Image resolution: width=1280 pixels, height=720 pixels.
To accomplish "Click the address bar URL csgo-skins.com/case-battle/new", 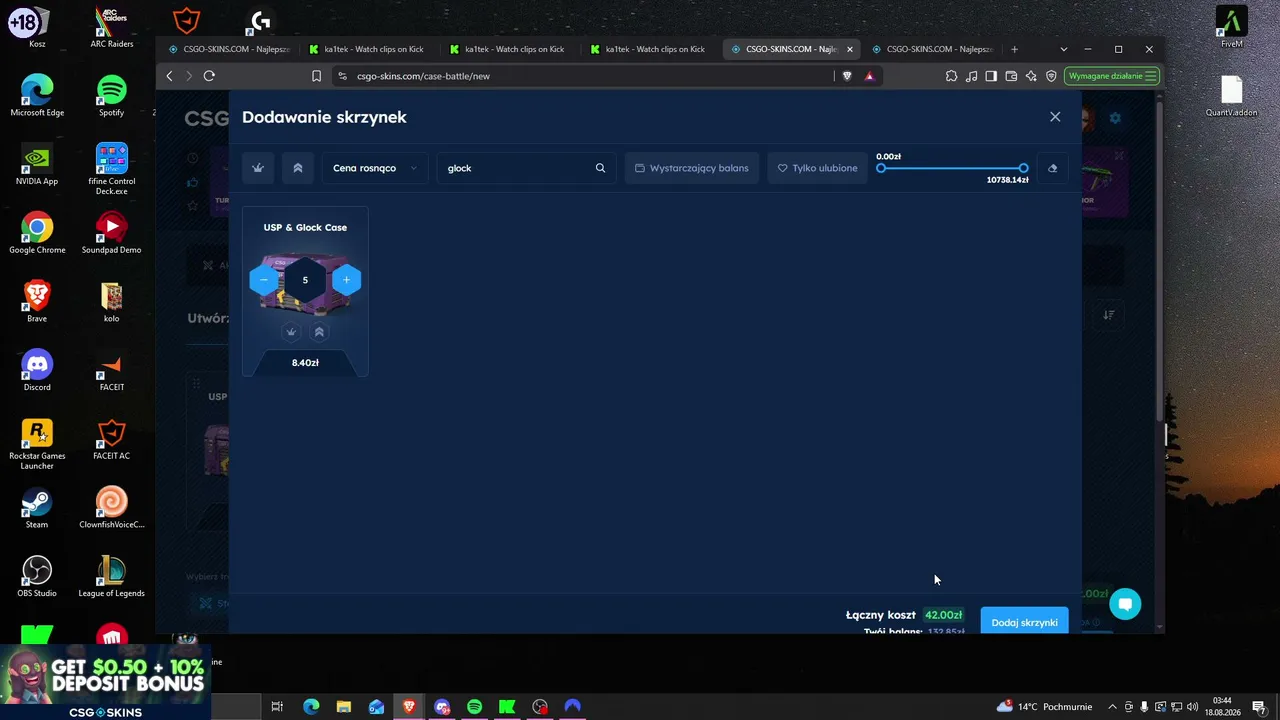I will tap(423, 76).
